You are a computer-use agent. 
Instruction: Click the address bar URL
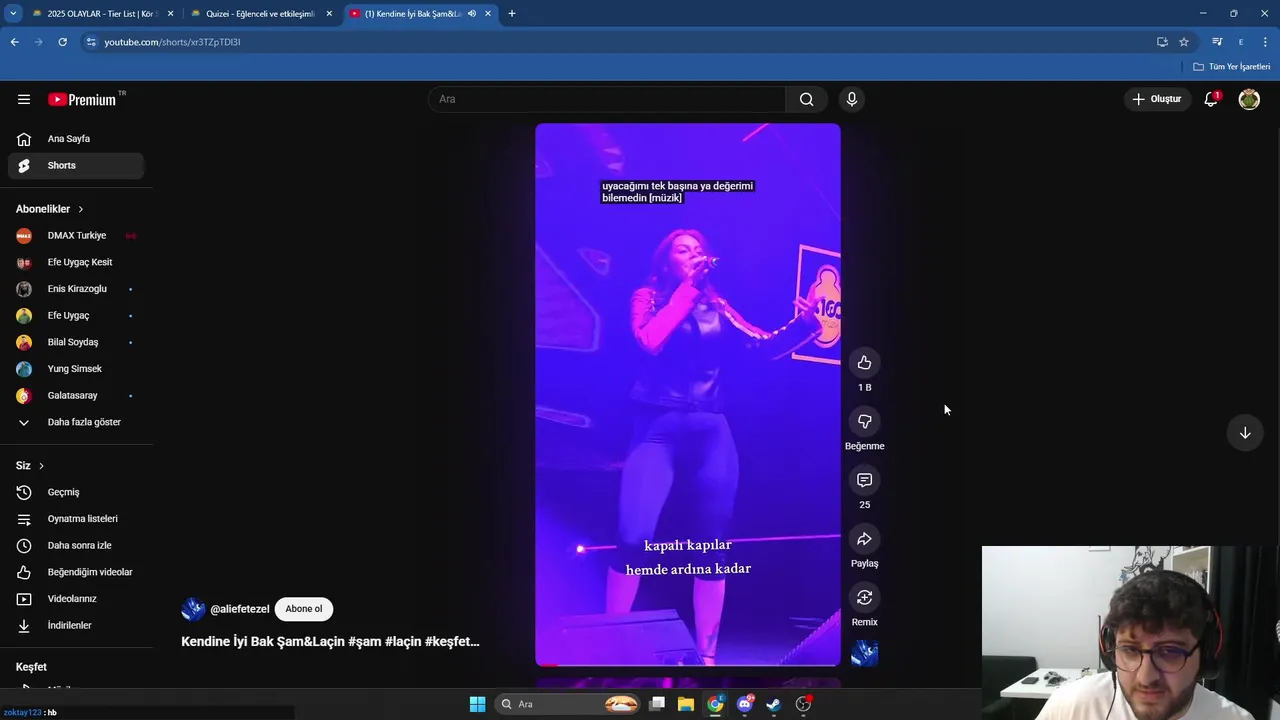(x=172, y=42)
